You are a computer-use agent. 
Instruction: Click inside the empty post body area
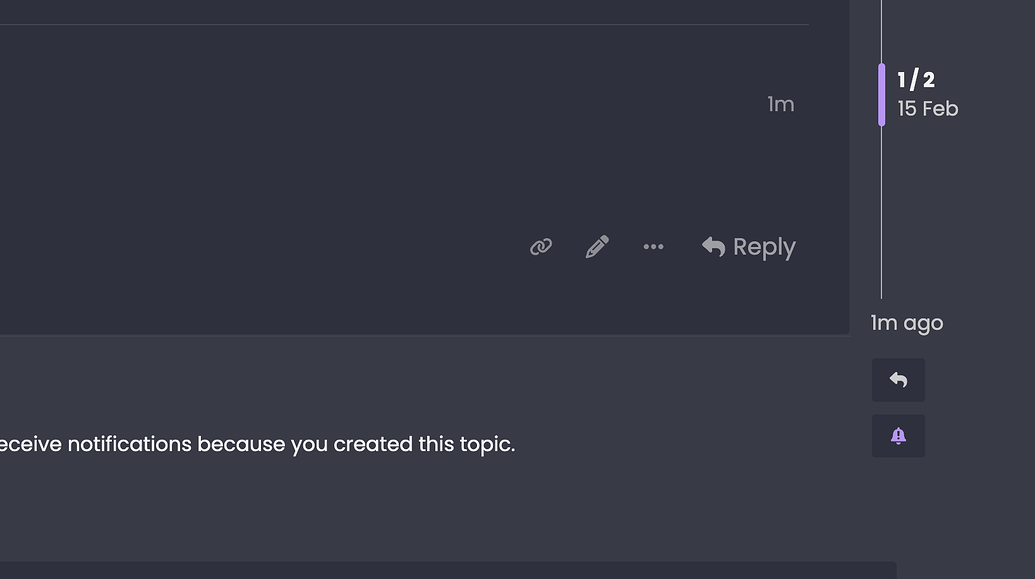pyautogui.click(x=350, y=150)
